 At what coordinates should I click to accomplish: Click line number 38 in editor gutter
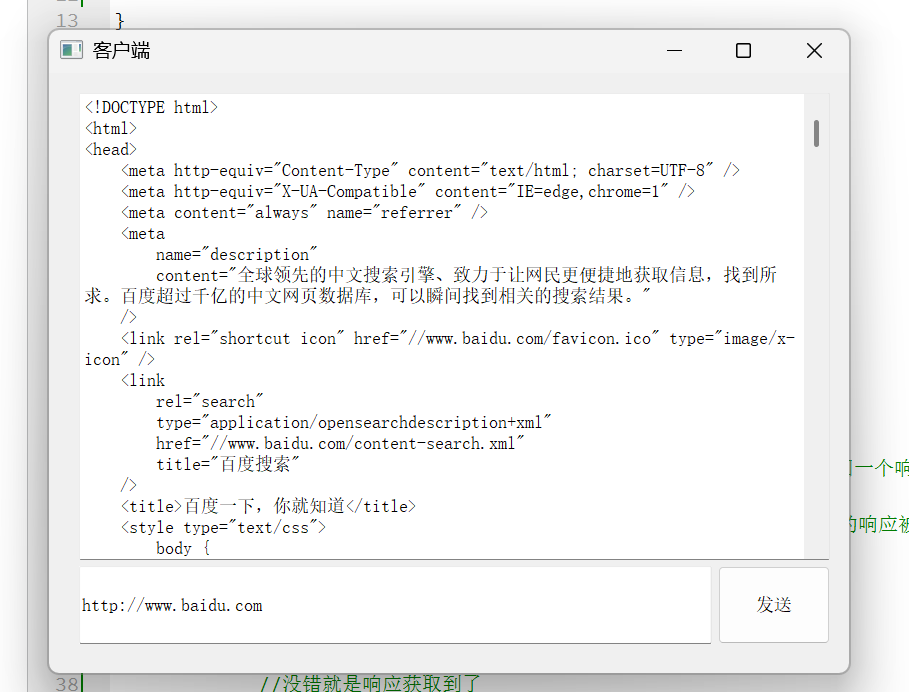[67, 684]
